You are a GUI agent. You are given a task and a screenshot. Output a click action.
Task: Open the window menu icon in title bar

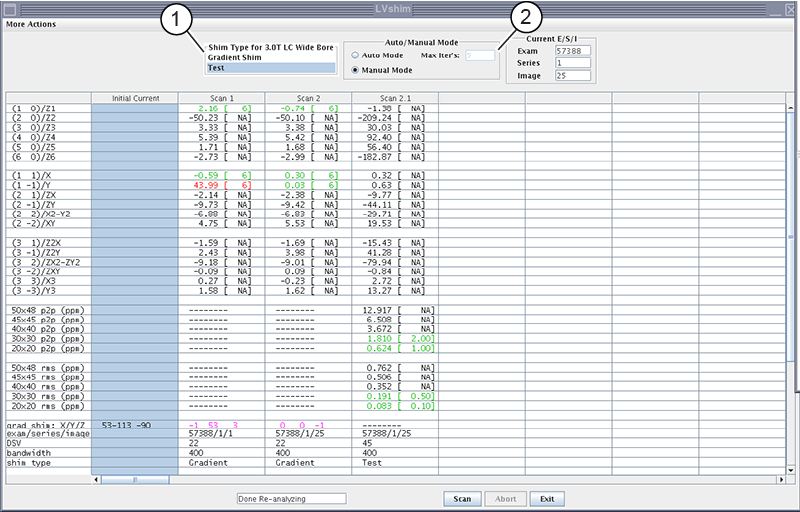8,8
